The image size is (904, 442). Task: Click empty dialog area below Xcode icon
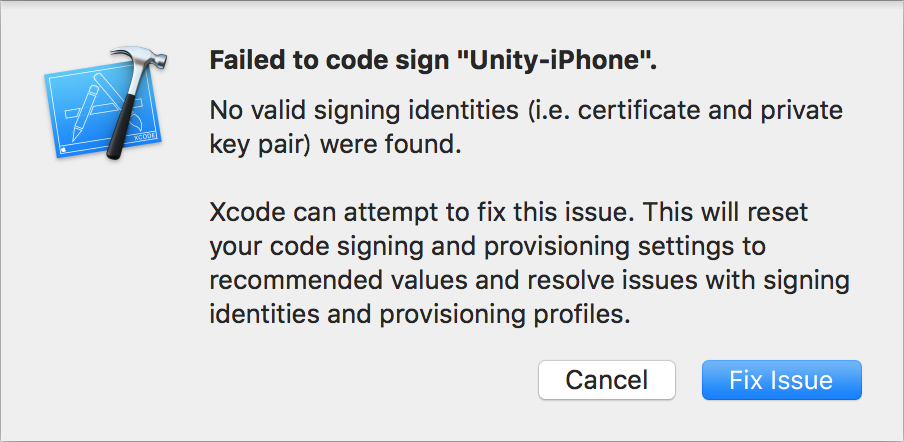tap(104, 277)
